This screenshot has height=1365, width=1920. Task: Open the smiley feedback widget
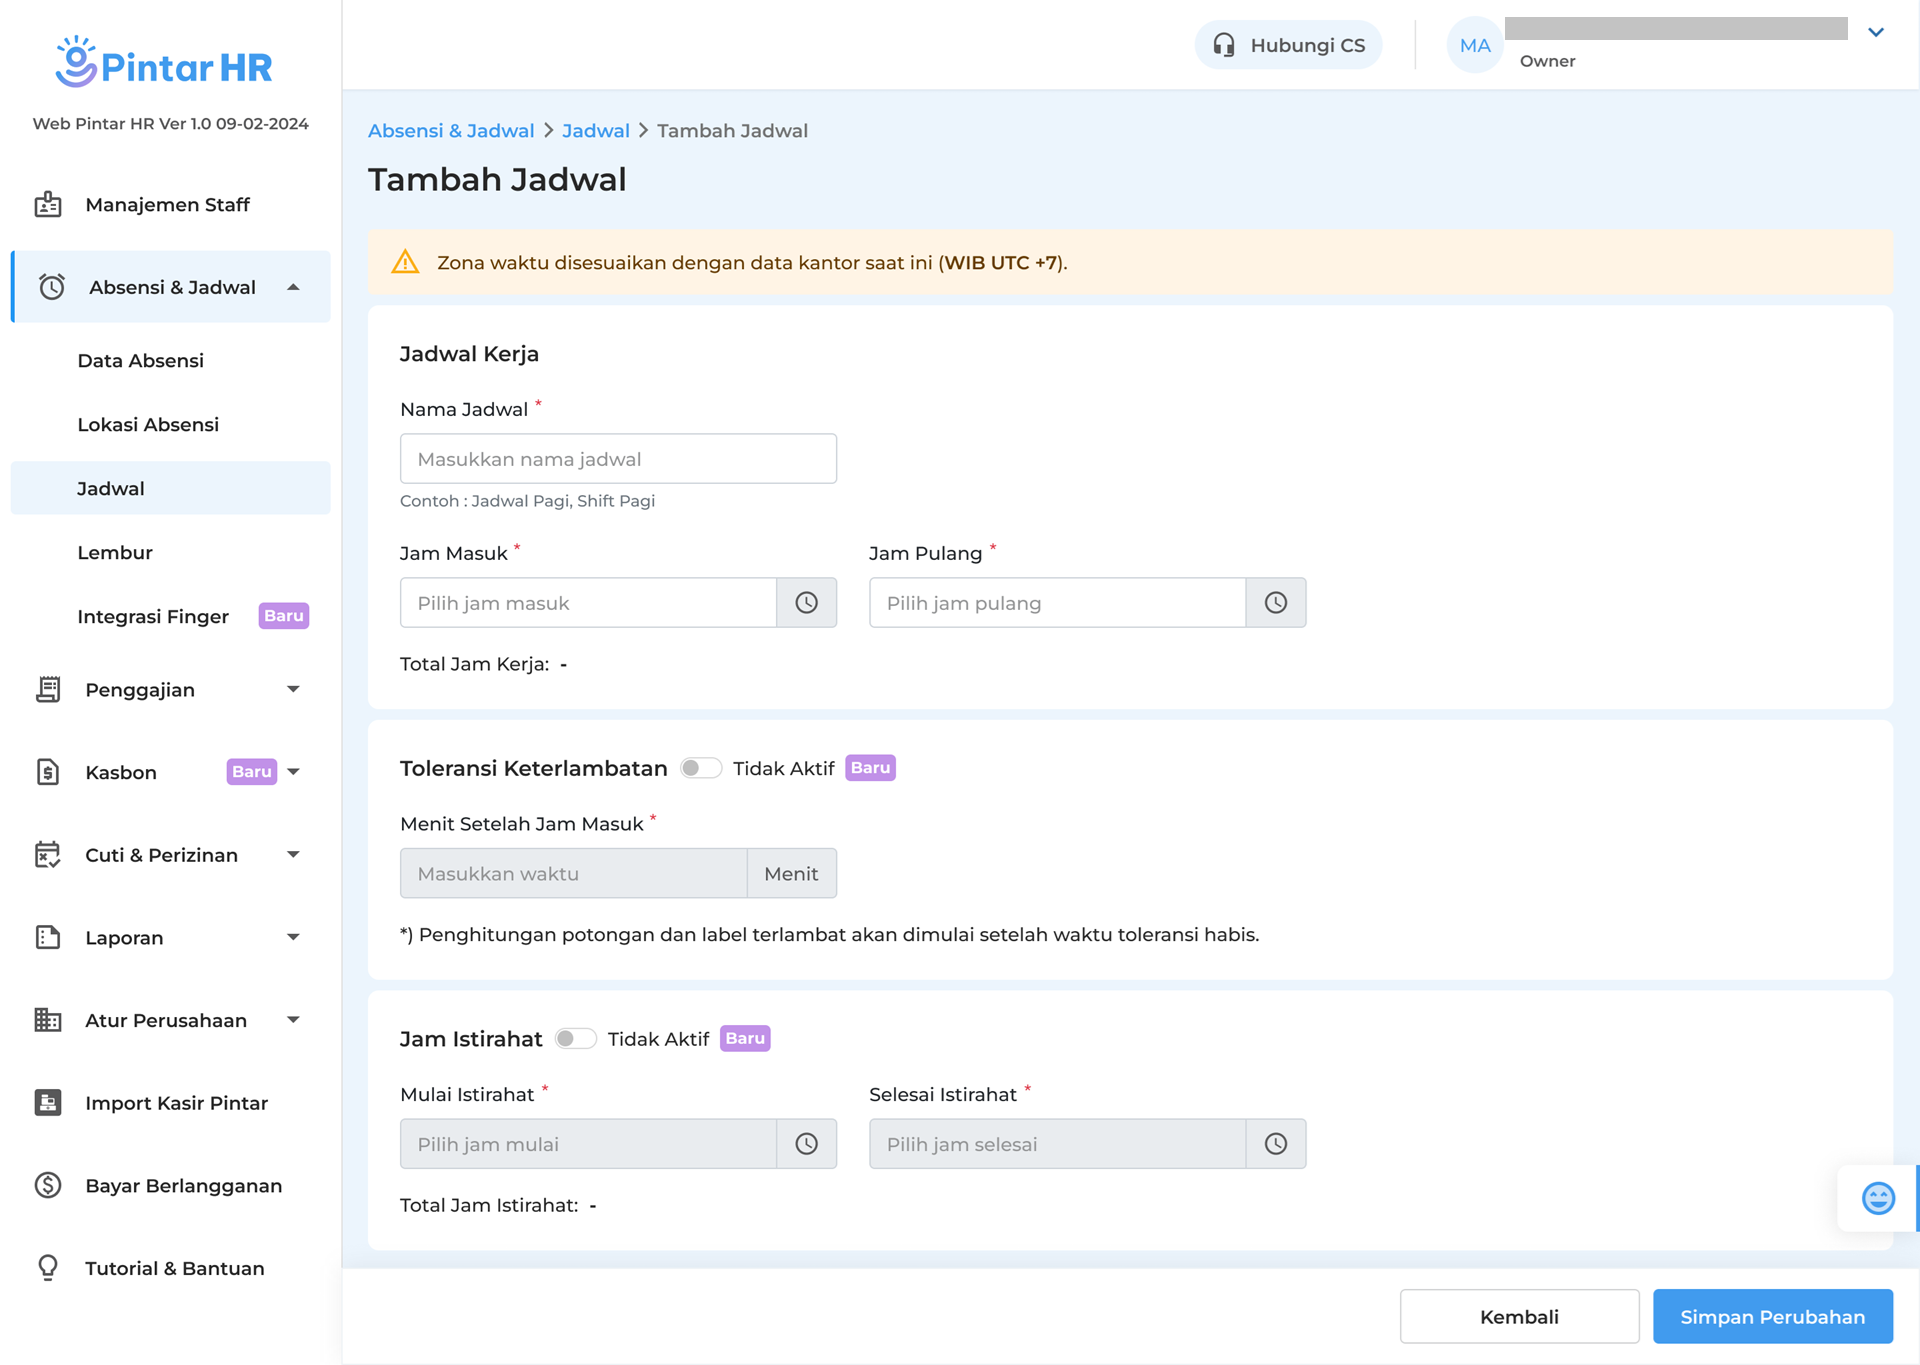[x=1877, y=1198]
